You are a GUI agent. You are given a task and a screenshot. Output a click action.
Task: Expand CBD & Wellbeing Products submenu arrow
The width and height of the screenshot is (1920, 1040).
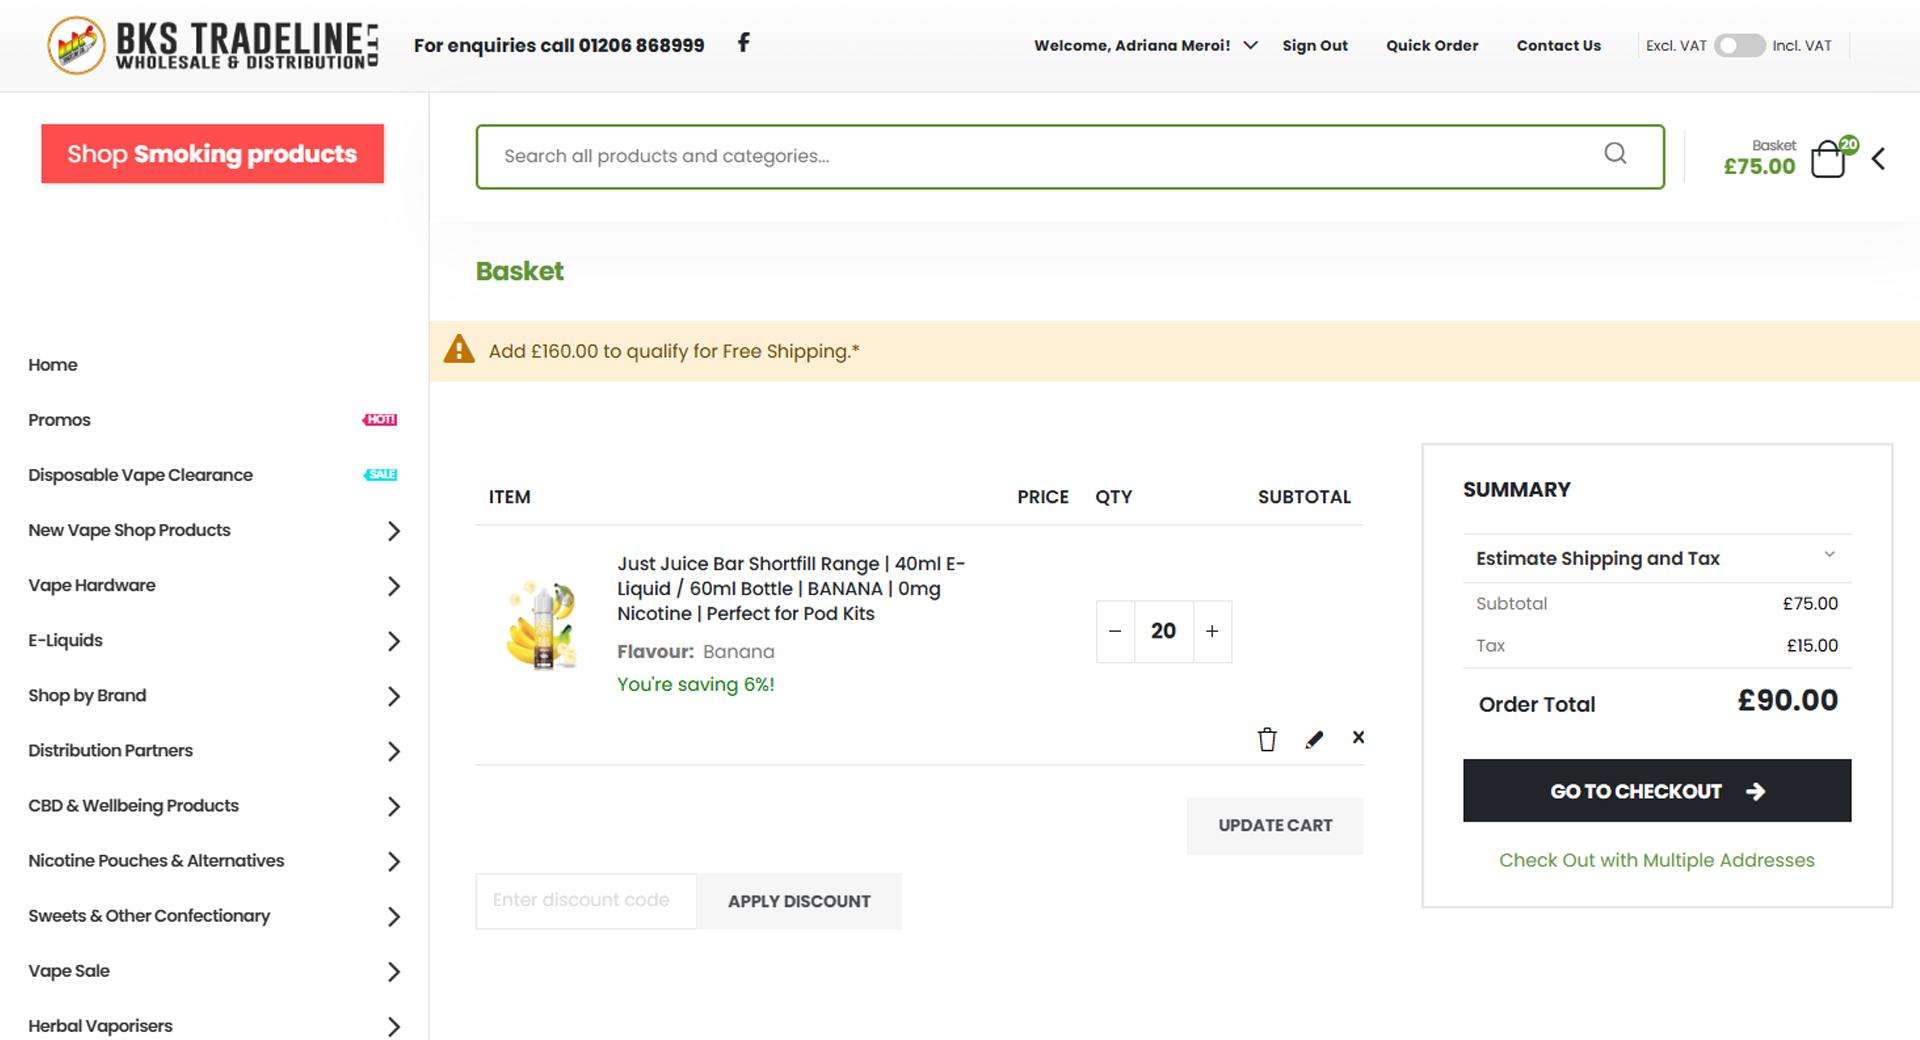pyautogui.click(x=394, y=806)
